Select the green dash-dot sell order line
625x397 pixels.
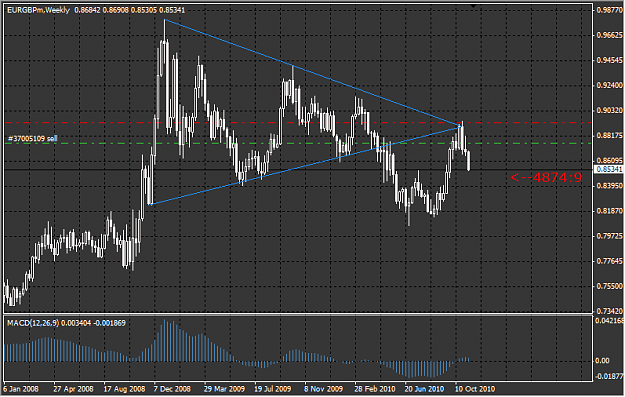[298, 143]
